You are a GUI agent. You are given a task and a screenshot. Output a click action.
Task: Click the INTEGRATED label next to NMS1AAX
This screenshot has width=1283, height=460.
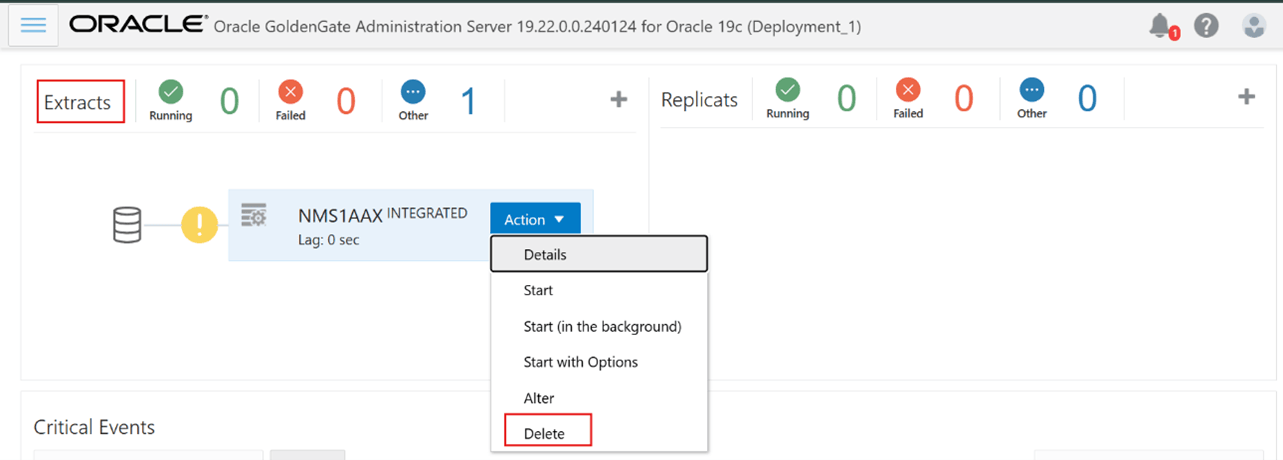click(x=427, y=212)
